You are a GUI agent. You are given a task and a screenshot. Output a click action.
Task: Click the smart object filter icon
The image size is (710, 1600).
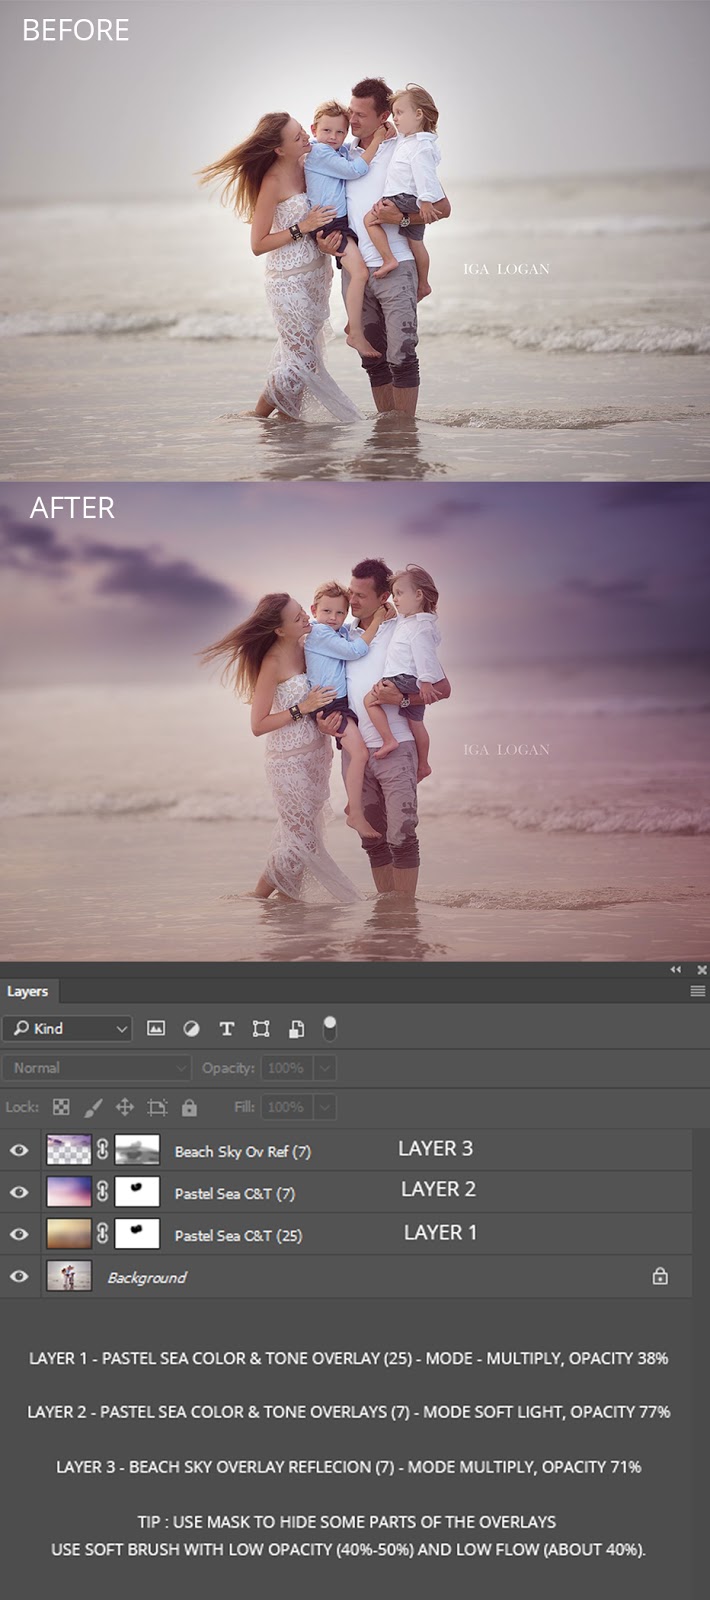[296, 1028]
